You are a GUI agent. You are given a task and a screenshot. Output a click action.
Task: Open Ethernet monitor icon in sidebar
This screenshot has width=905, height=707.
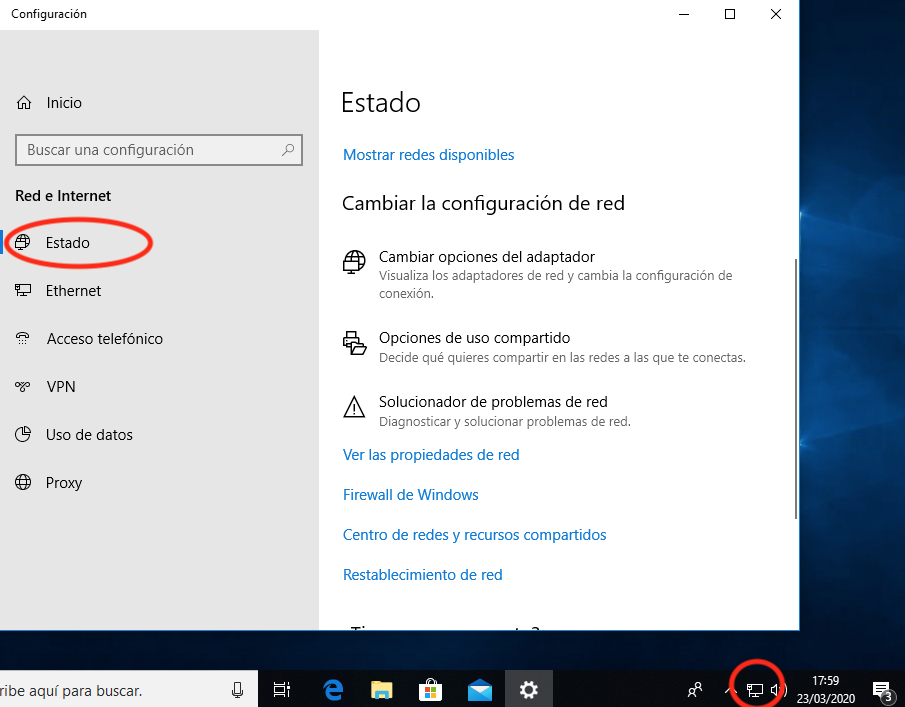coord(23,290)
